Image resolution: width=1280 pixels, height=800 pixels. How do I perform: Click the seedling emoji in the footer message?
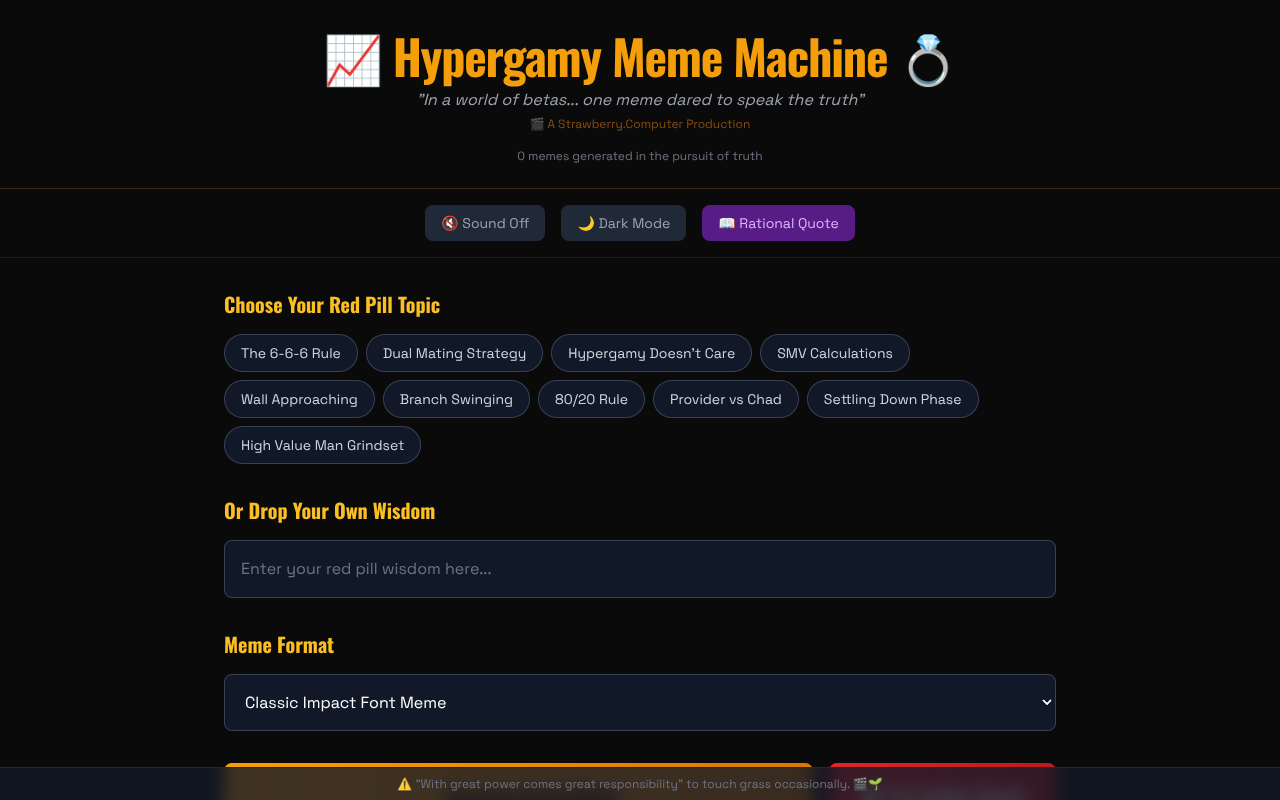[874, 784]
